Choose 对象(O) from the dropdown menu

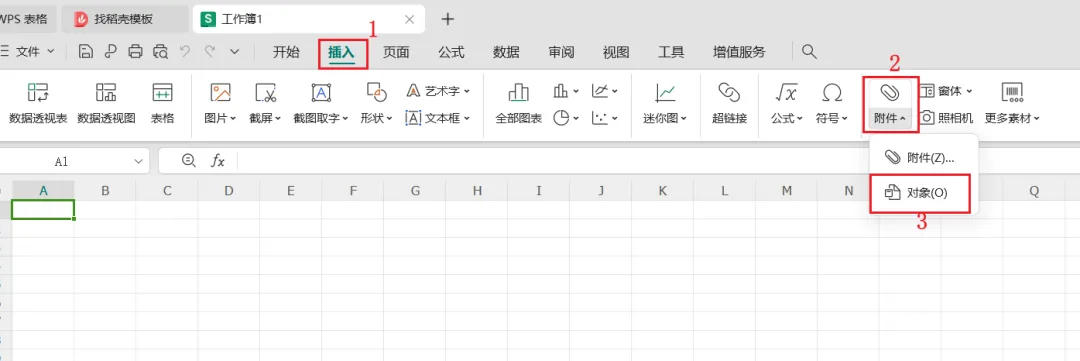tap(920, 193)
